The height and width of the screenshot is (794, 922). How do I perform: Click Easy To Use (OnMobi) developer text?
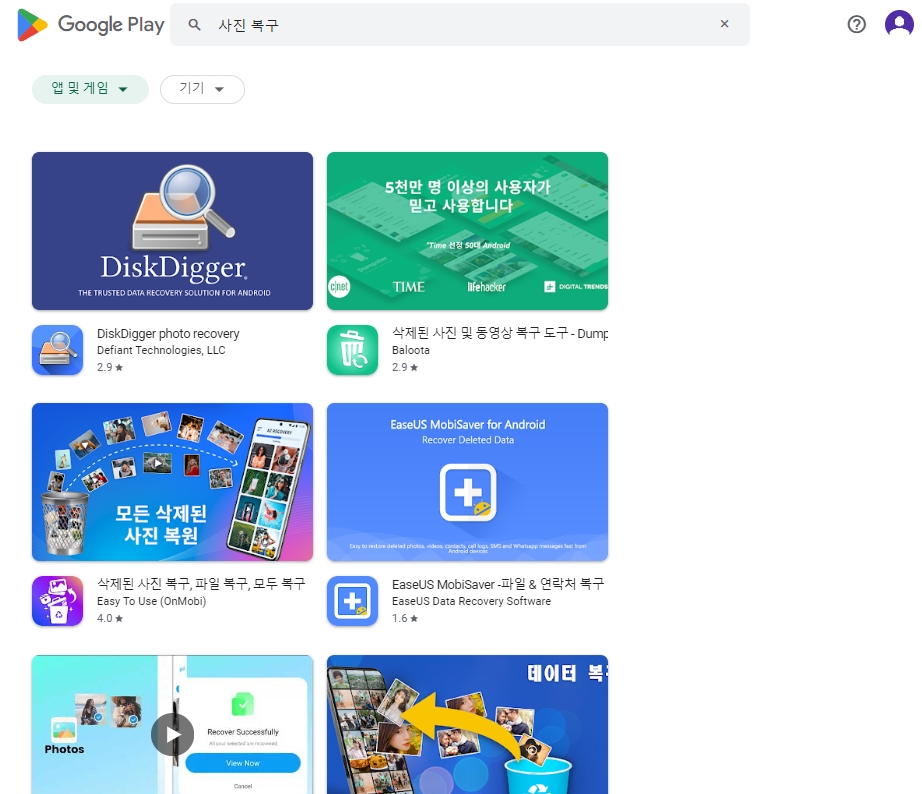coord(152,601)
